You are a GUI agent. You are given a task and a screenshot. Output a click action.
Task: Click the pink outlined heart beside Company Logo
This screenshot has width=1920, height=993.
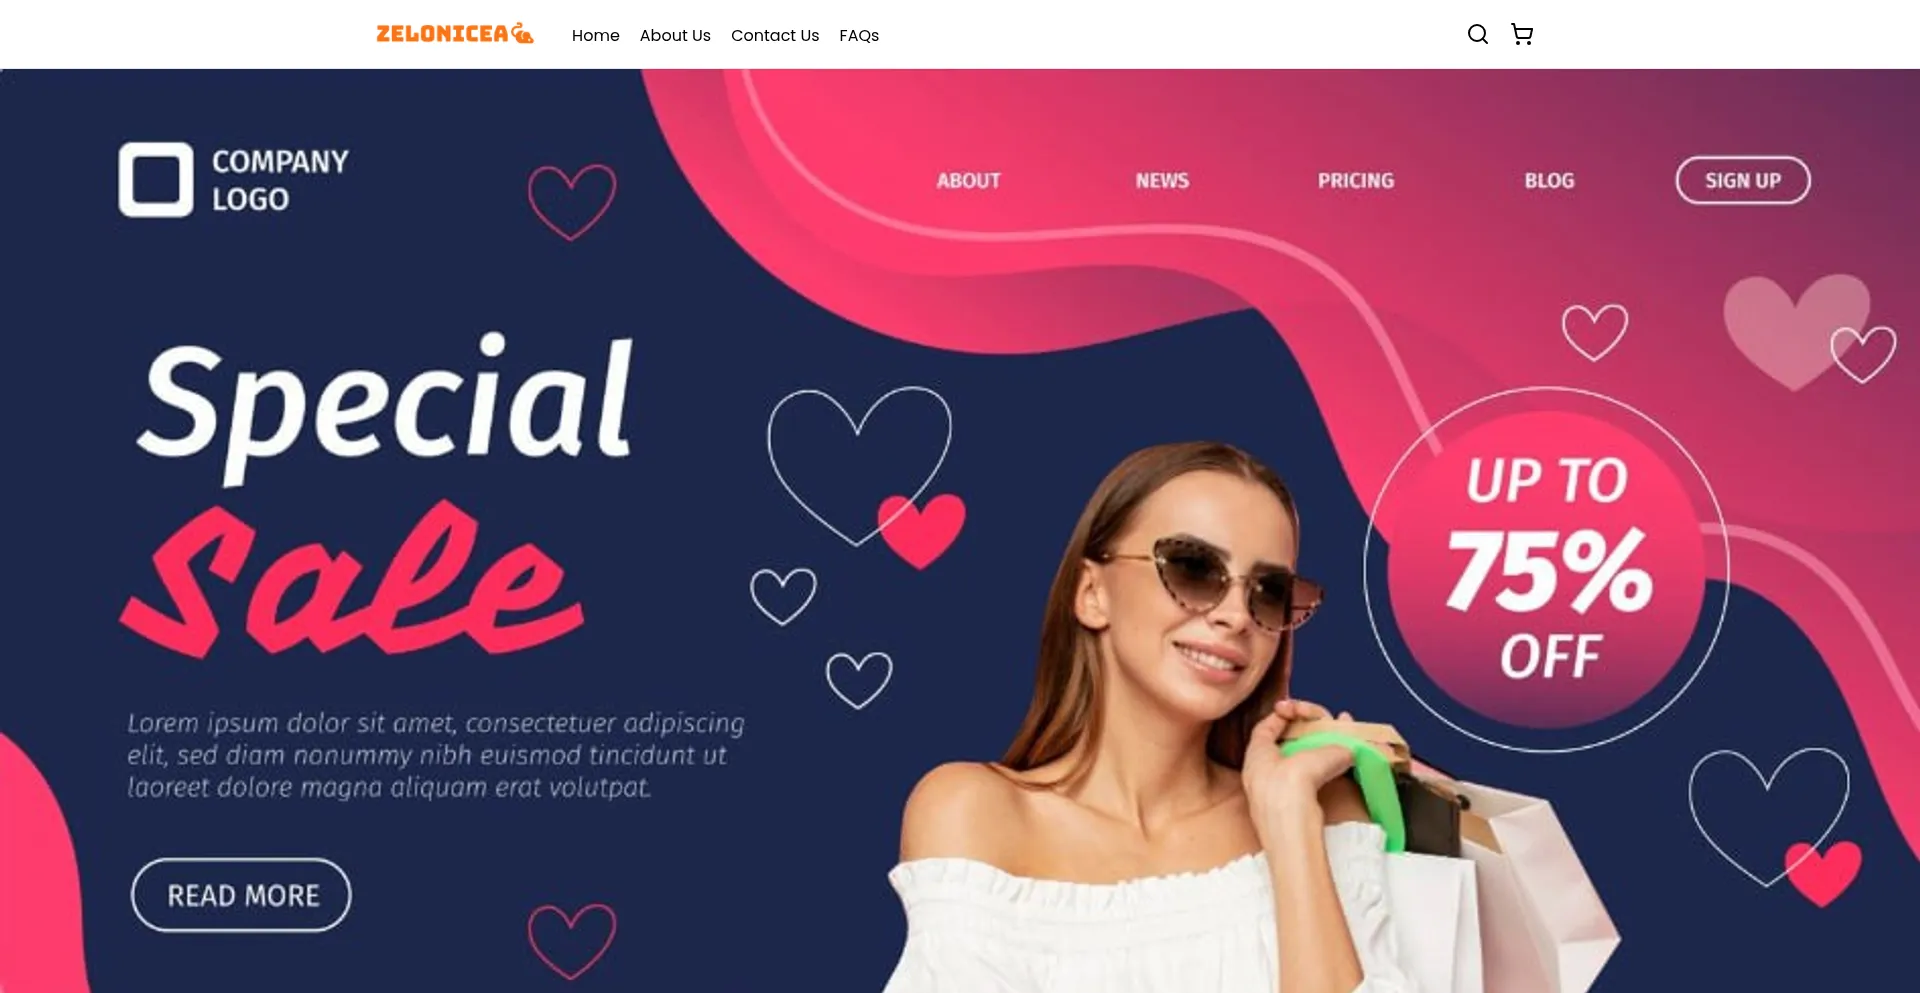(572, 202)
